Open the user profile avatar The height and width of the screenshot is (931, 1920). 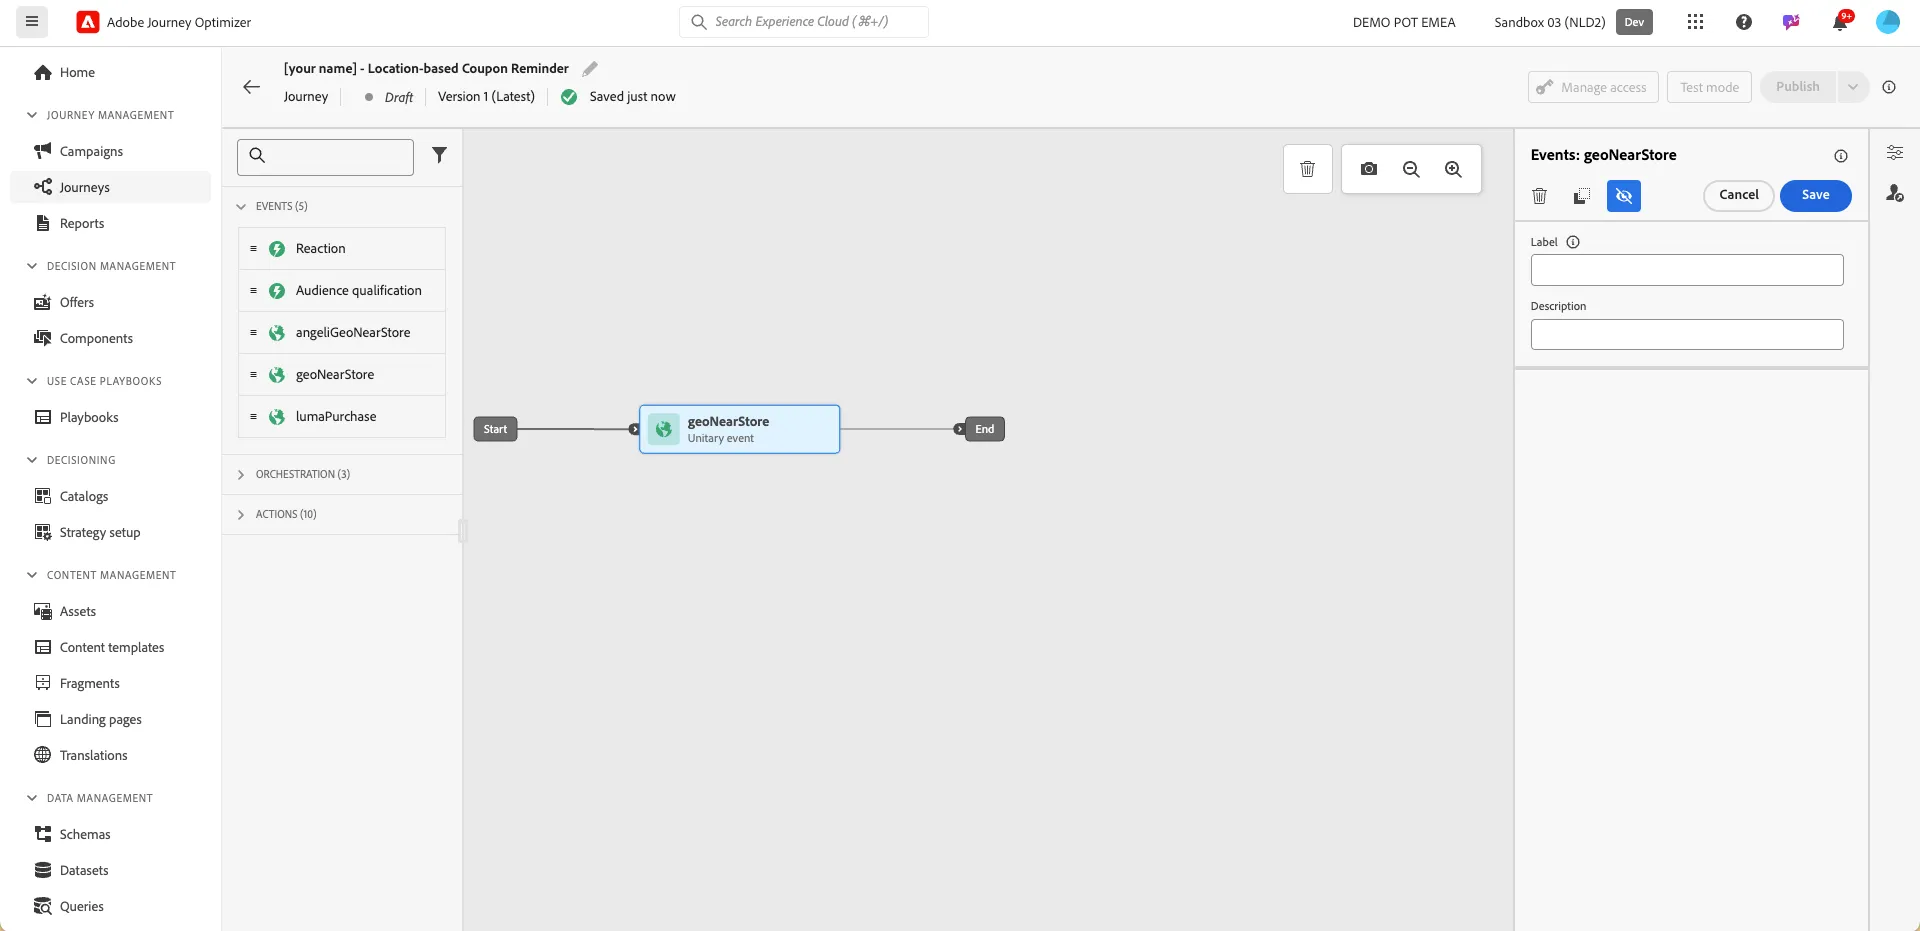1888,22
